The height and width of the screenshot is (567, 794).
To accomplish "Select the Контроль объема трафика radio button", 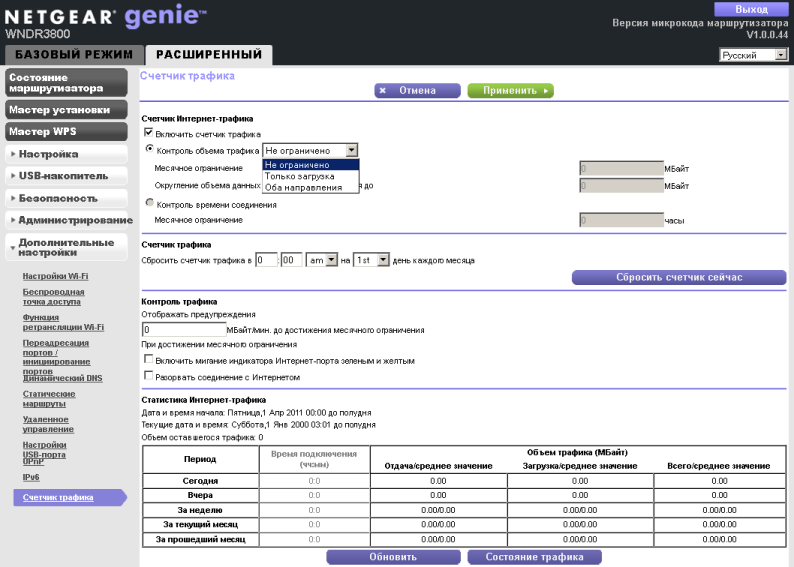I will [149, 149].
